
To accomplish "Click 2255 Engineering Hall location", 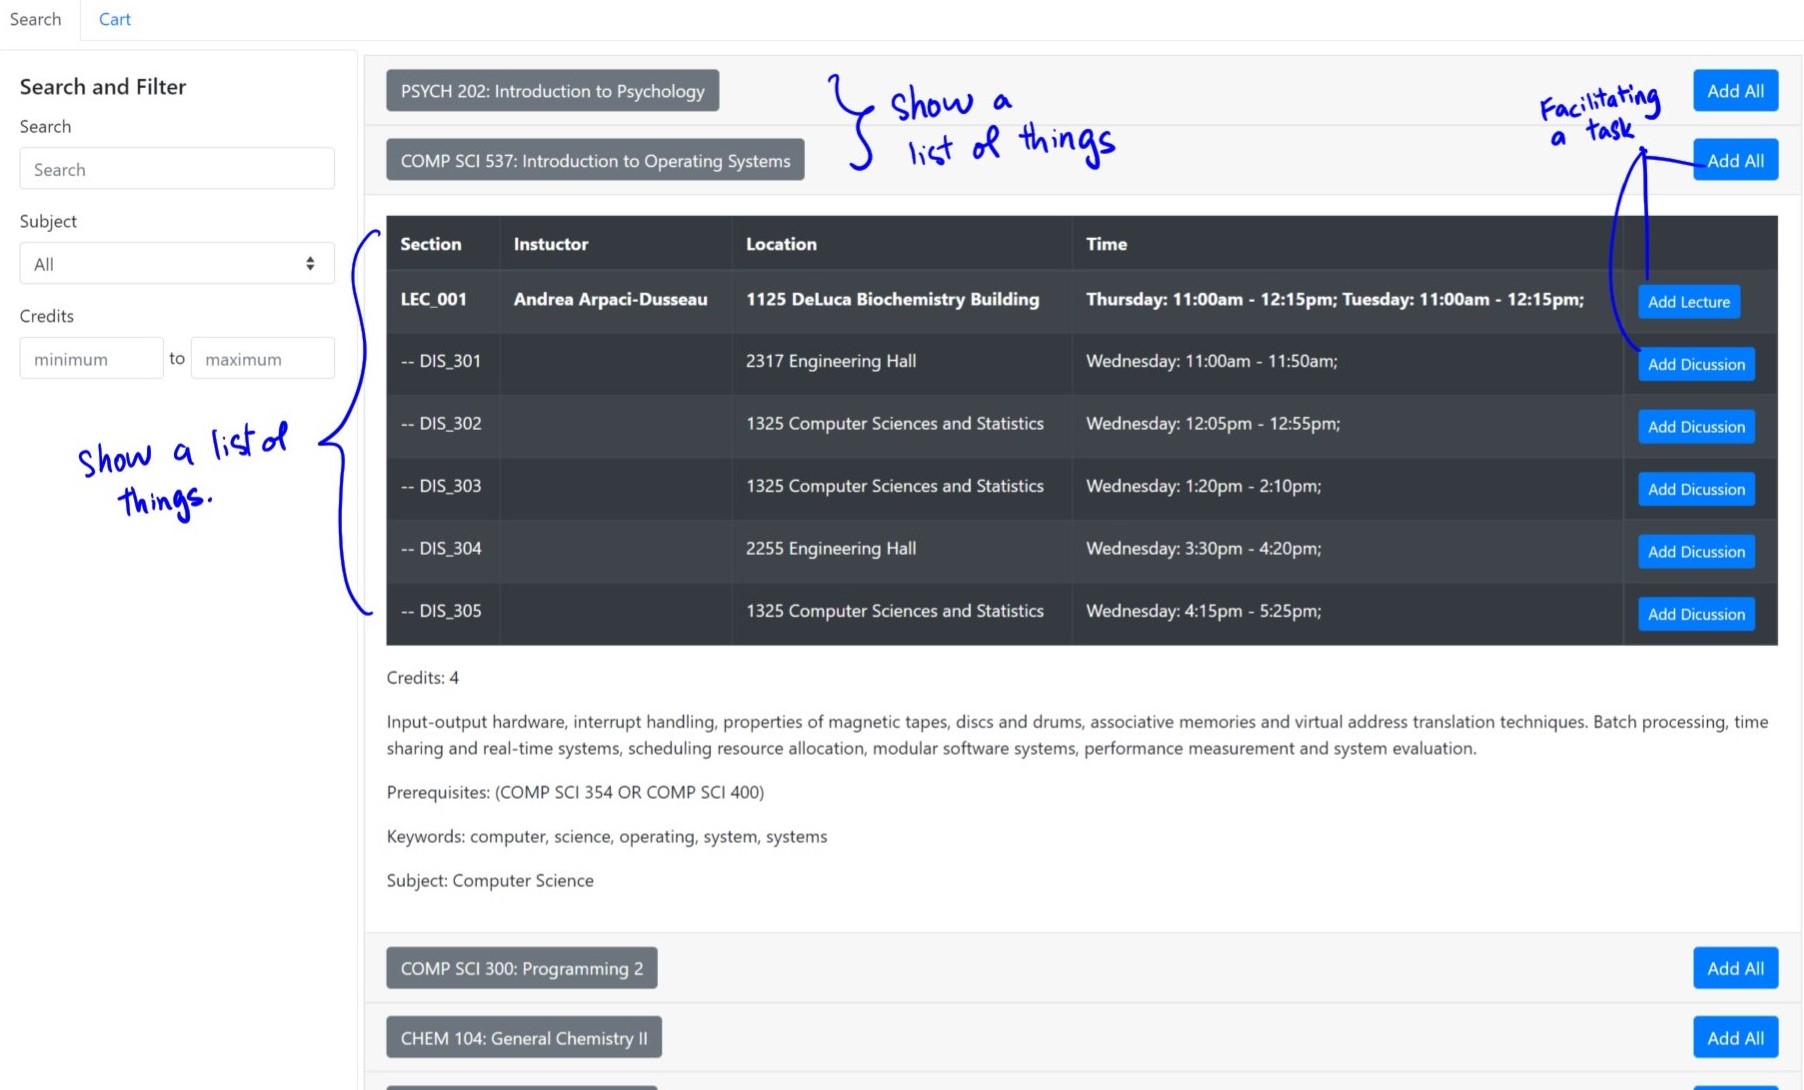I will tap(902, 550).
